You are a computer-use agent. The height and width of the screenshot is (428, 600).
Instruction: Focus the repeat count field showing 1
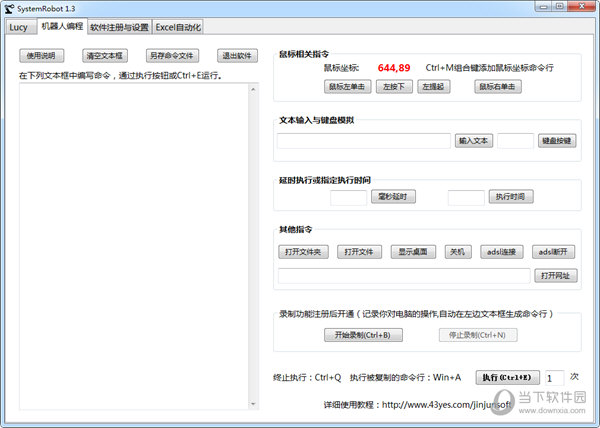point(554,378)
